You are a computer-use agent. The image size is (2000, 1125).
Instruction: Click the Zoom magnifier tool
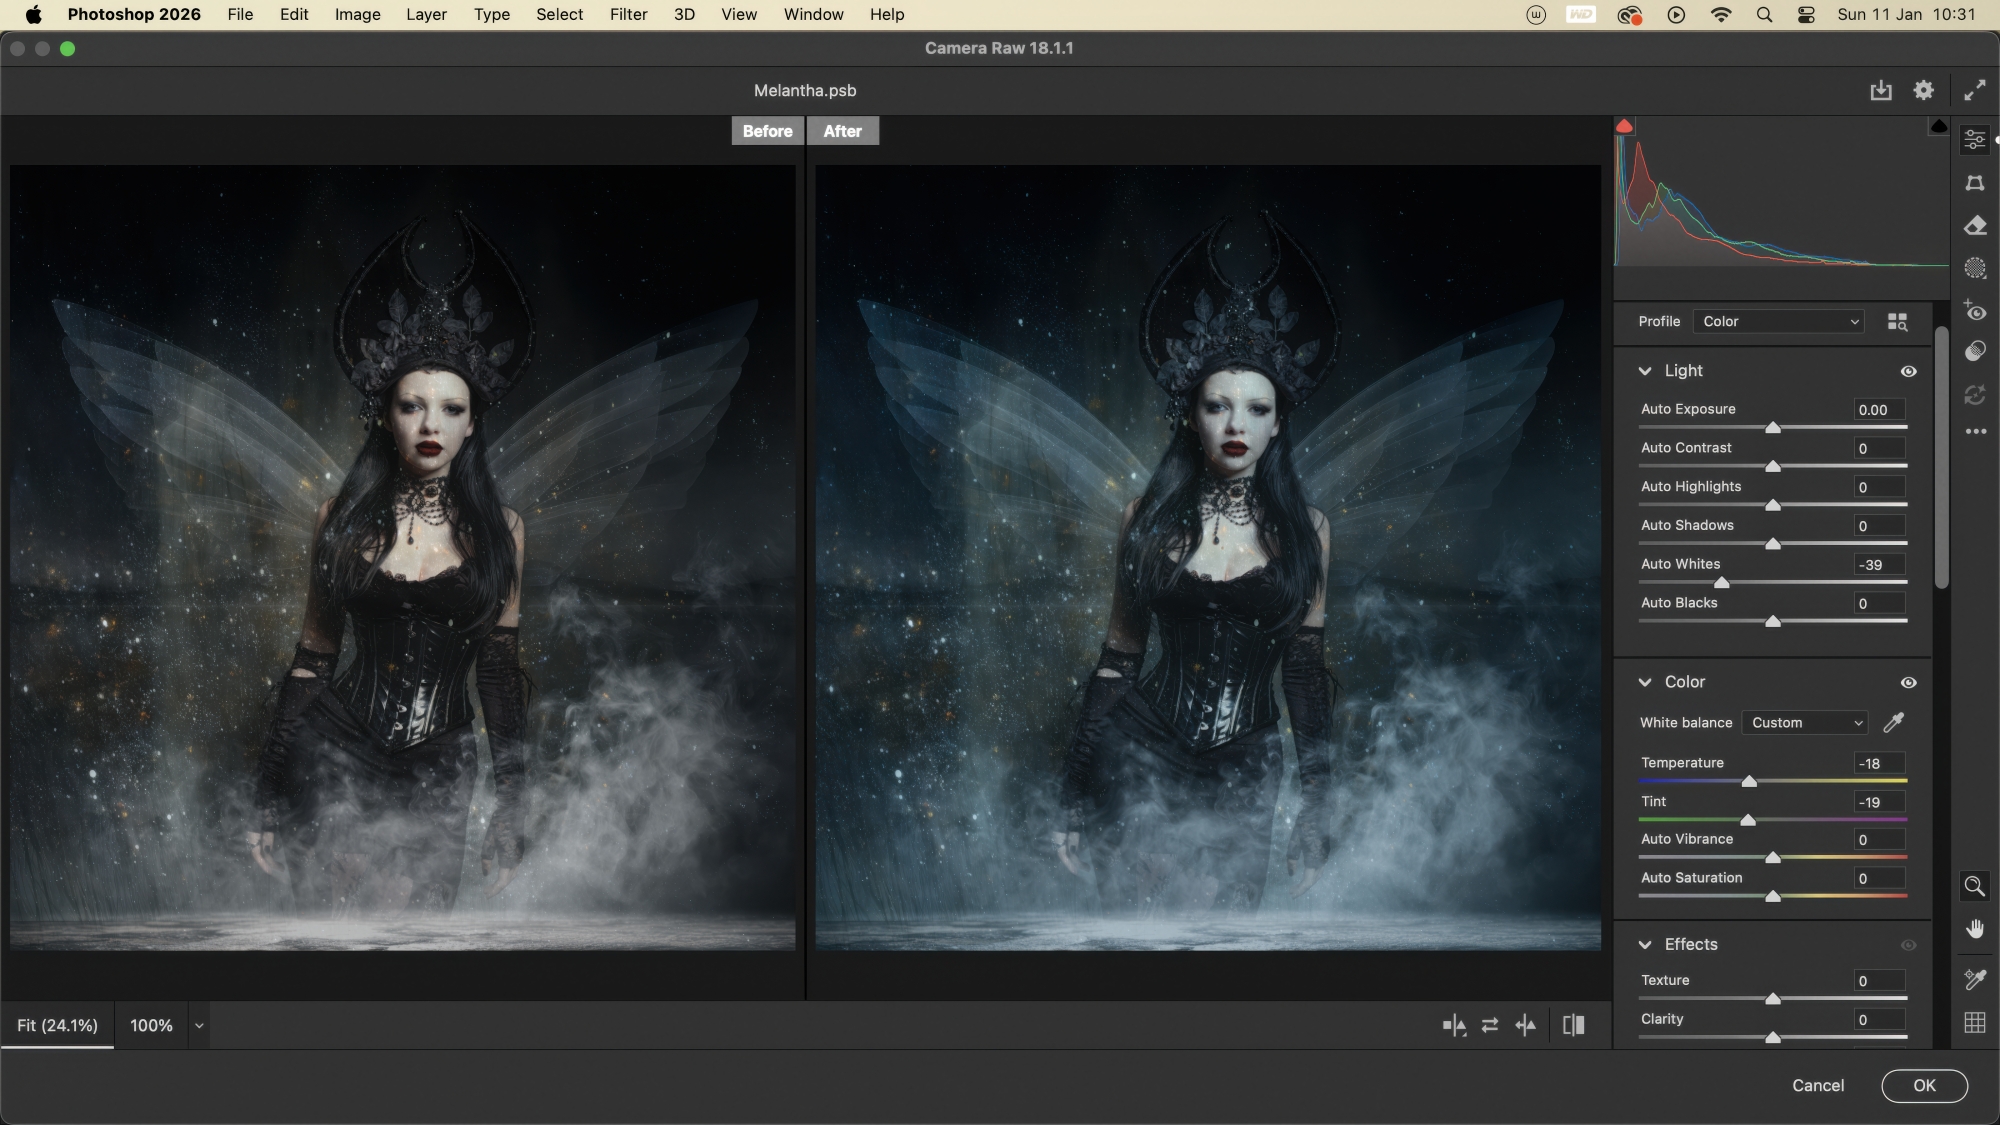coord(1975,886)
